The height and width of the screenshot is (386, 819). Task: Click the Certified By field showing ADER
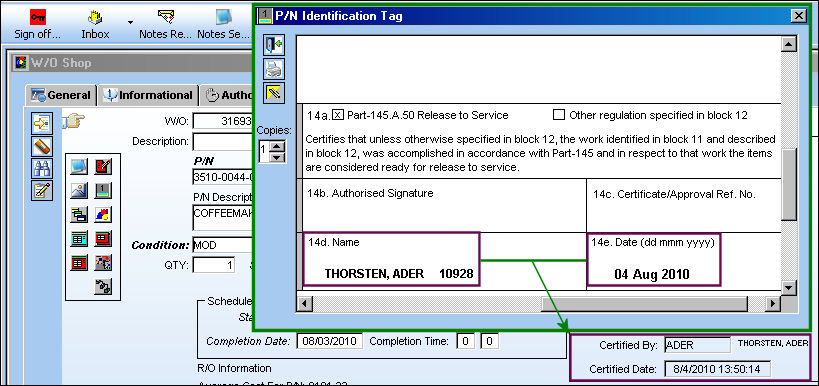coord(697,345)
